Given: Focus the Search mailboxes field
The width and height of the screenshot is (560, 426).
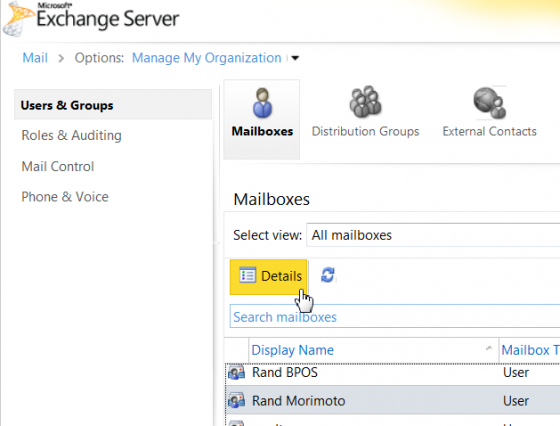Looking at the screenshot, I should point(395,317).
